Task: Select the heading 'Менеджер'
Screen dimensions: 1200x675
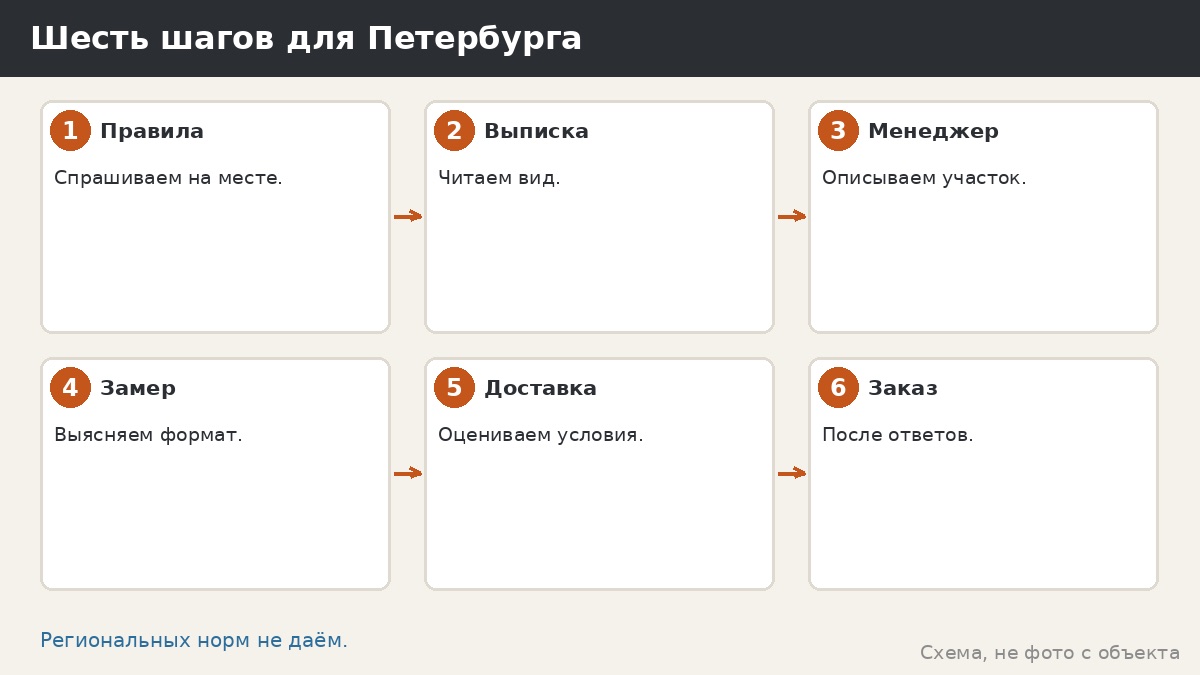Action: tap(933, 132)
